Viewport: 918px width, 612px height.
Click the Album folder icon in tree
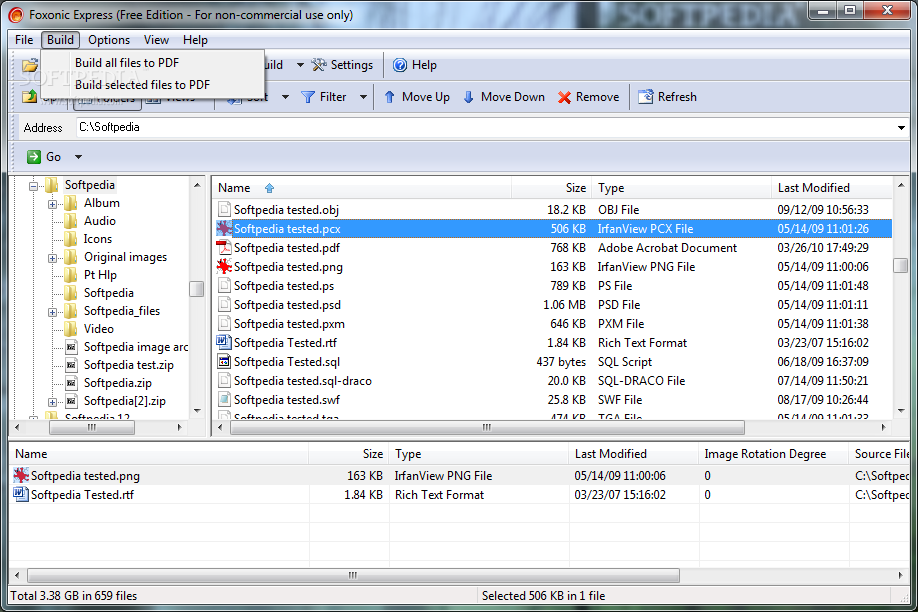(x=71, y=203)
